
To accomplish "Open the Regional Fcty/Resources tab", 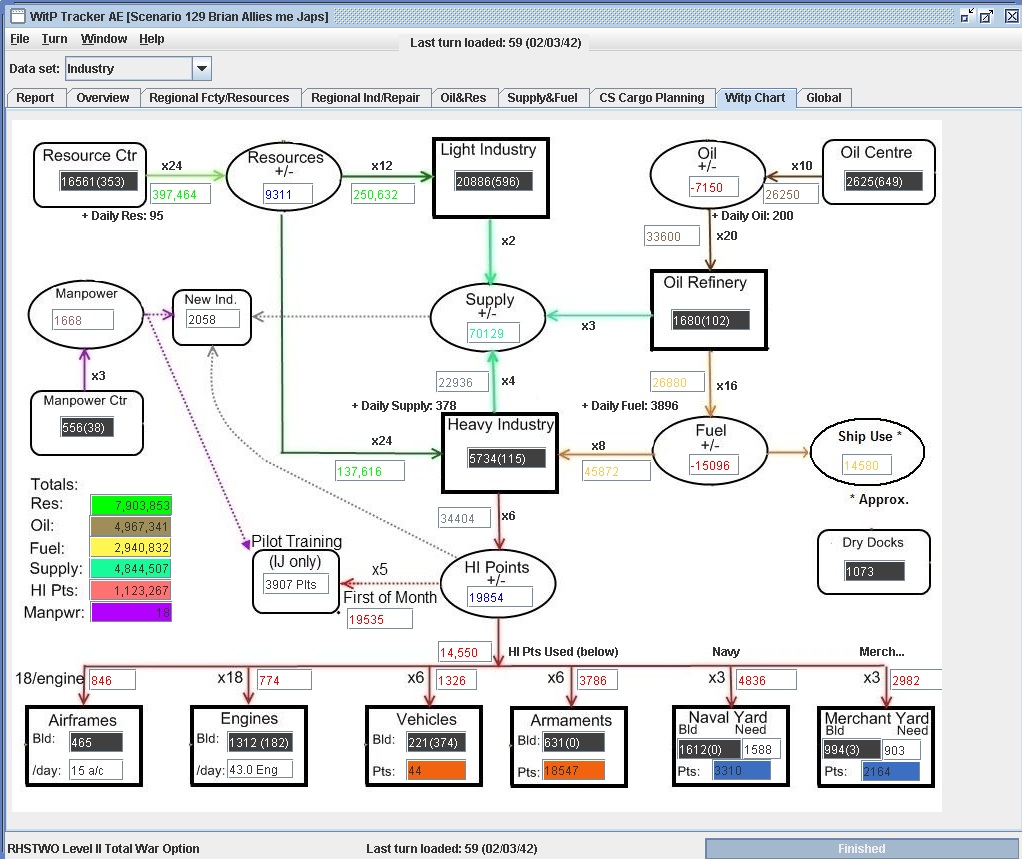I will click(x=219, y=98).
